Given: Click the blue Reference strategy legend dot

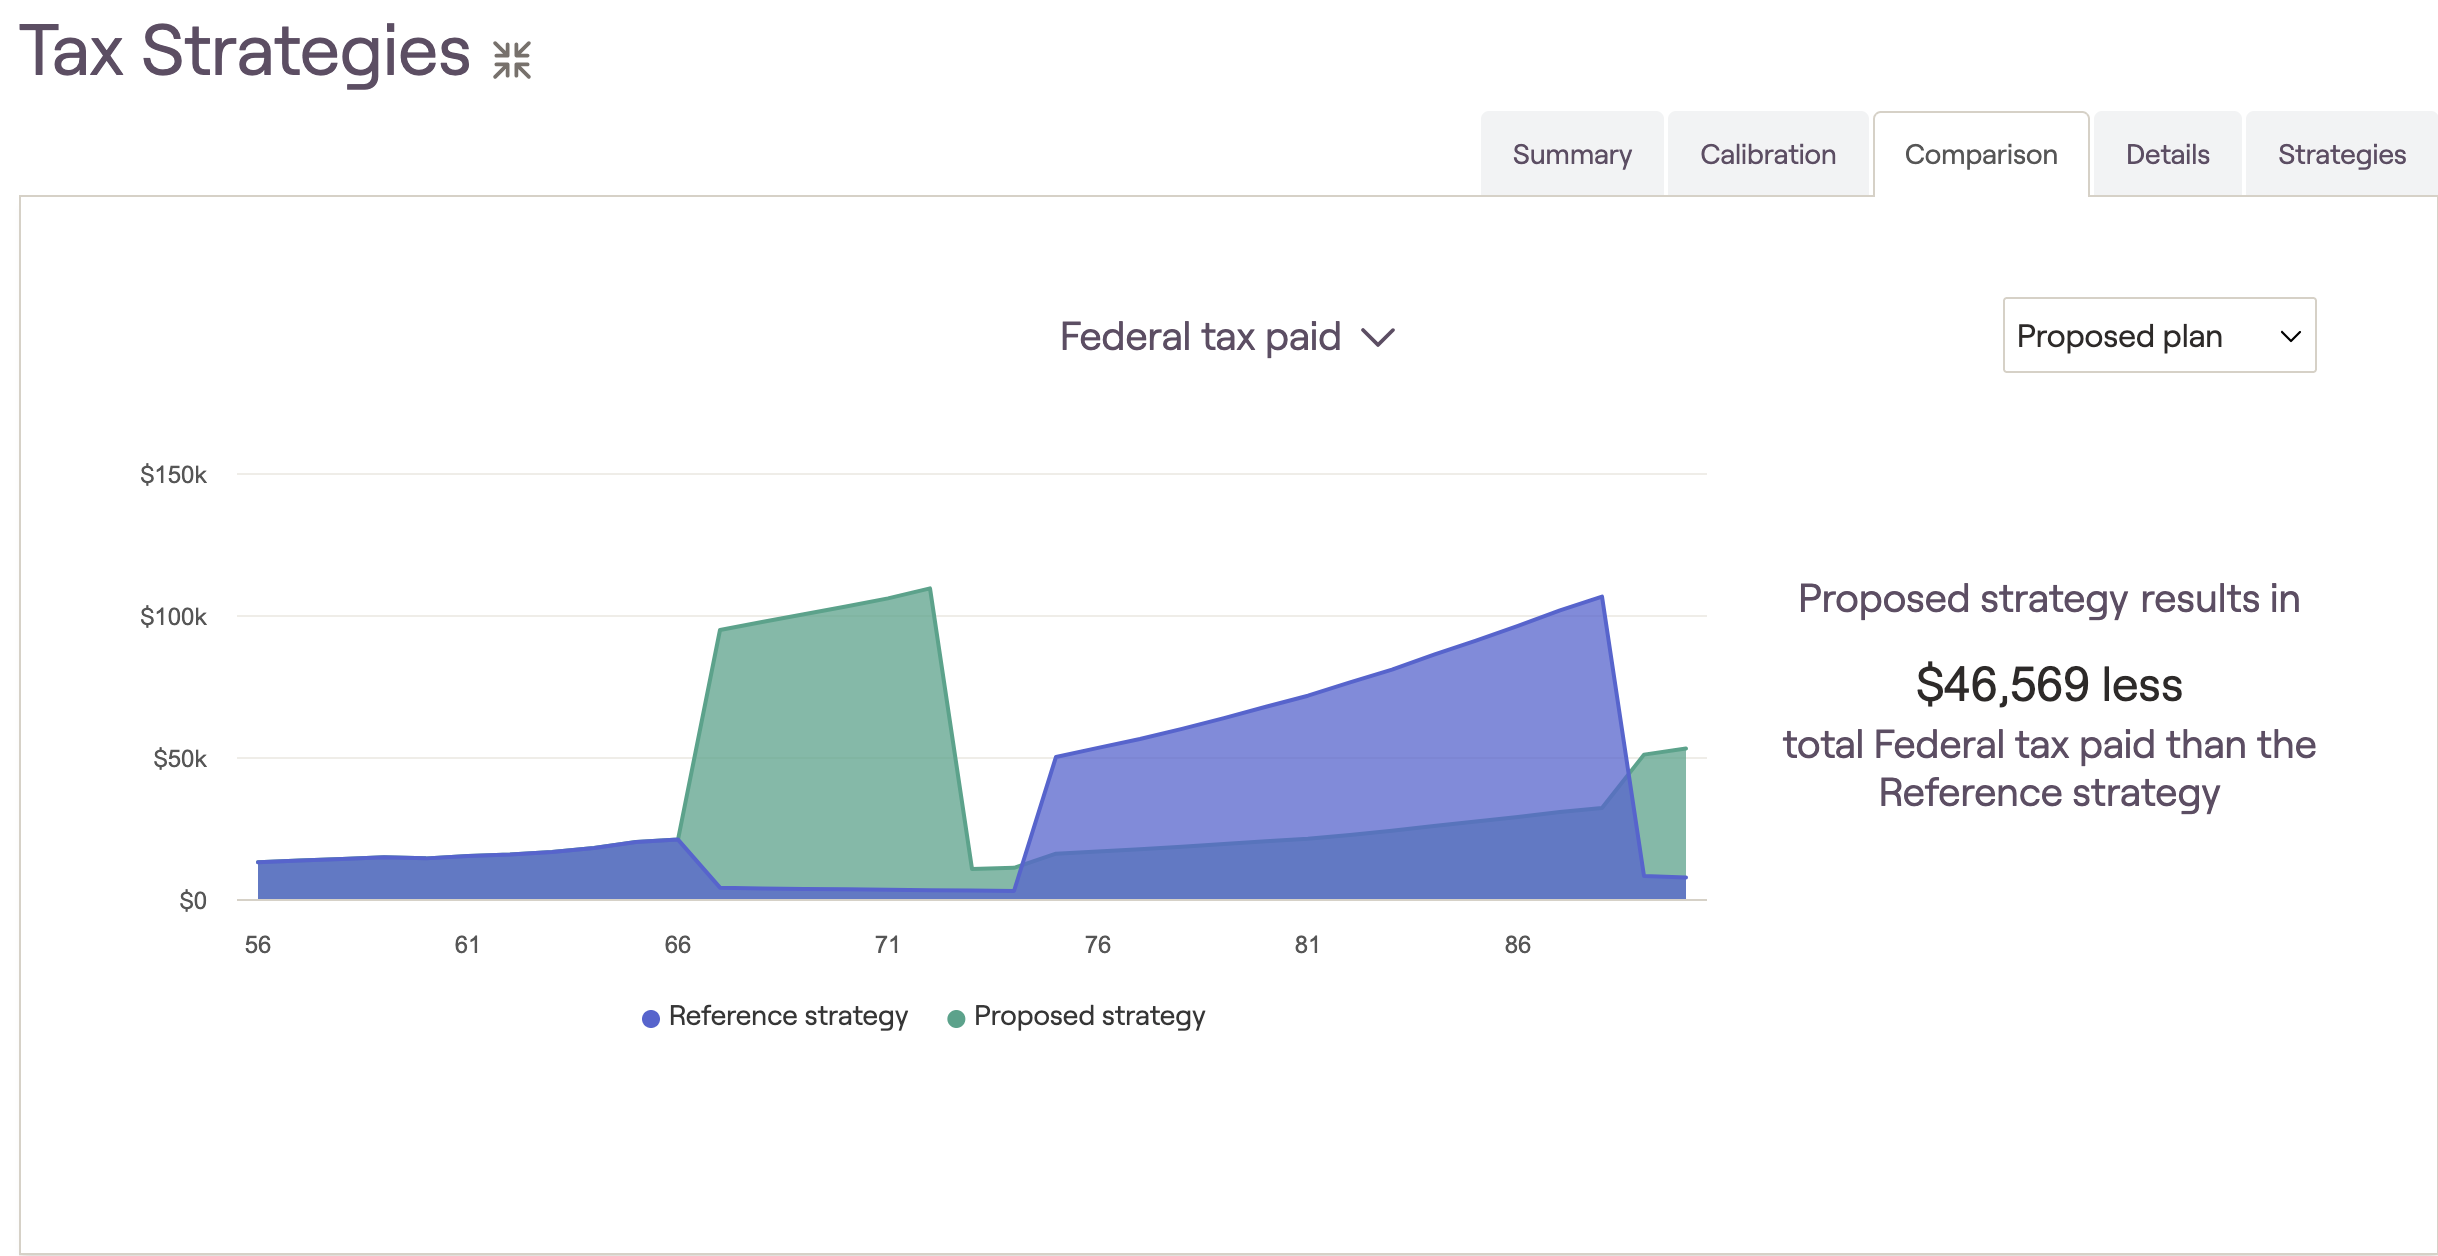Looking at the screenshot, I should tap(651, 1018).
